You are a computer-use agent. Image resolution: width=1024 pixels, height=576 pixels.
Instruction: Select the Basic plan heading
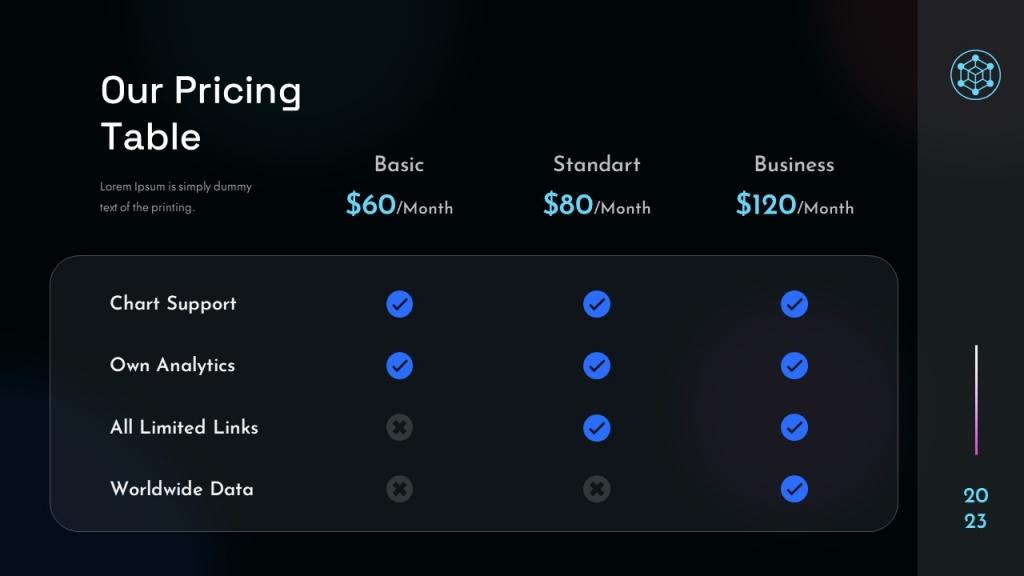click(399, 164)
